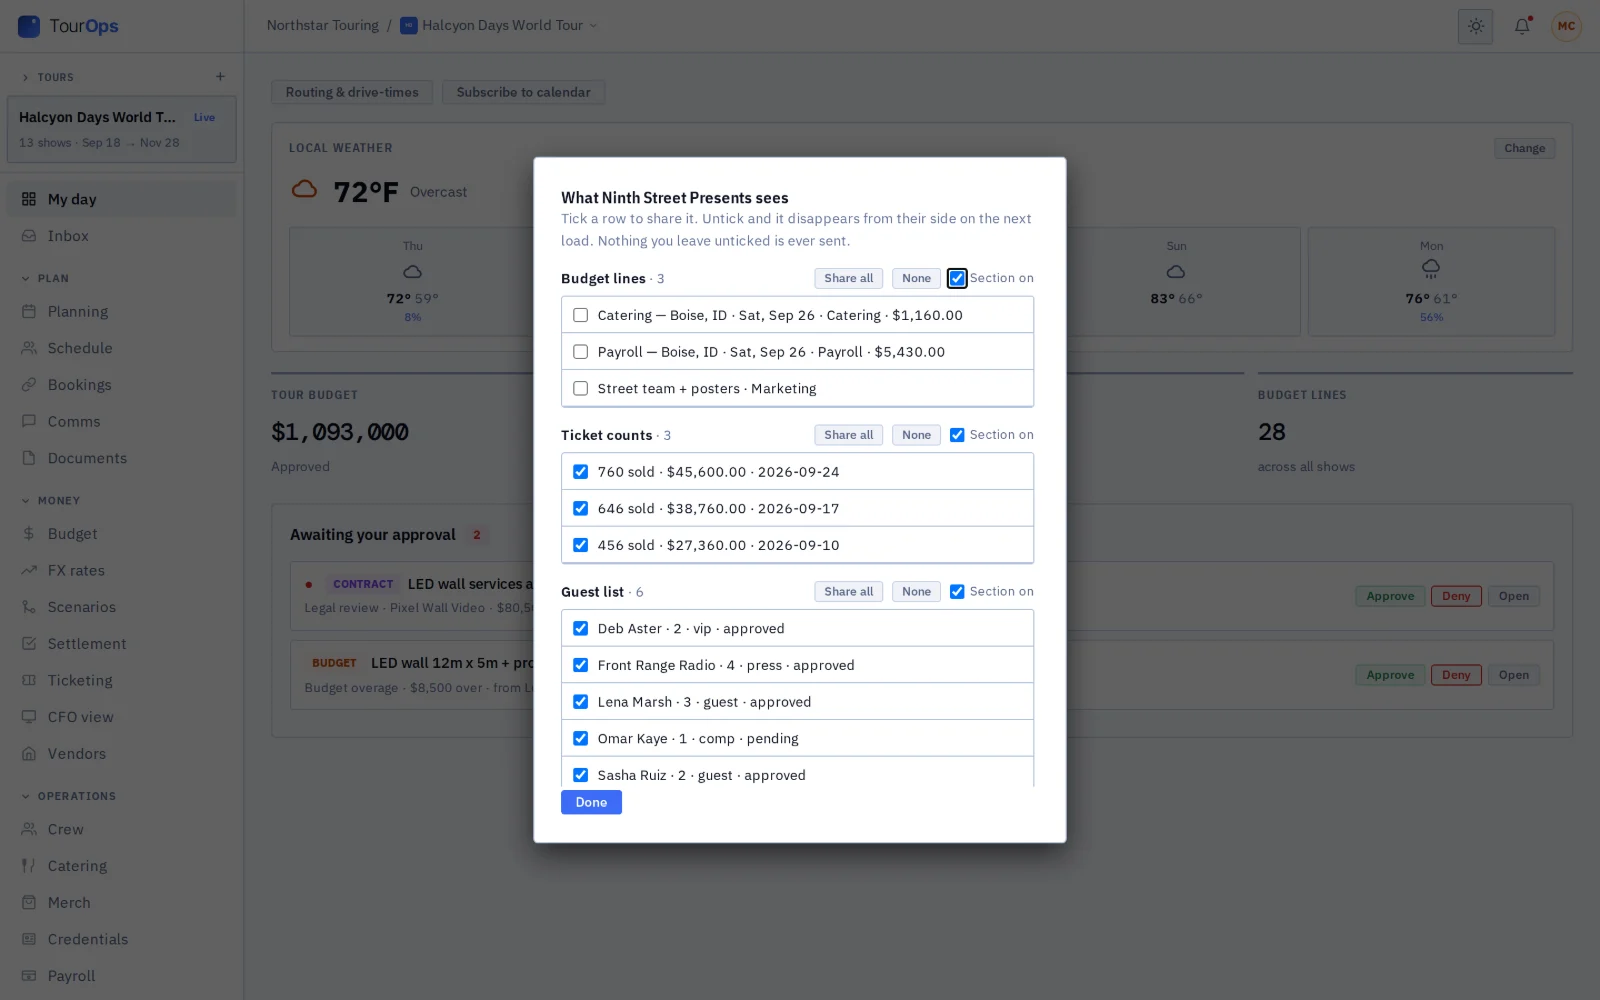Click the Settlement checklist icon
1600x1000 pixels.
[29, 644]
